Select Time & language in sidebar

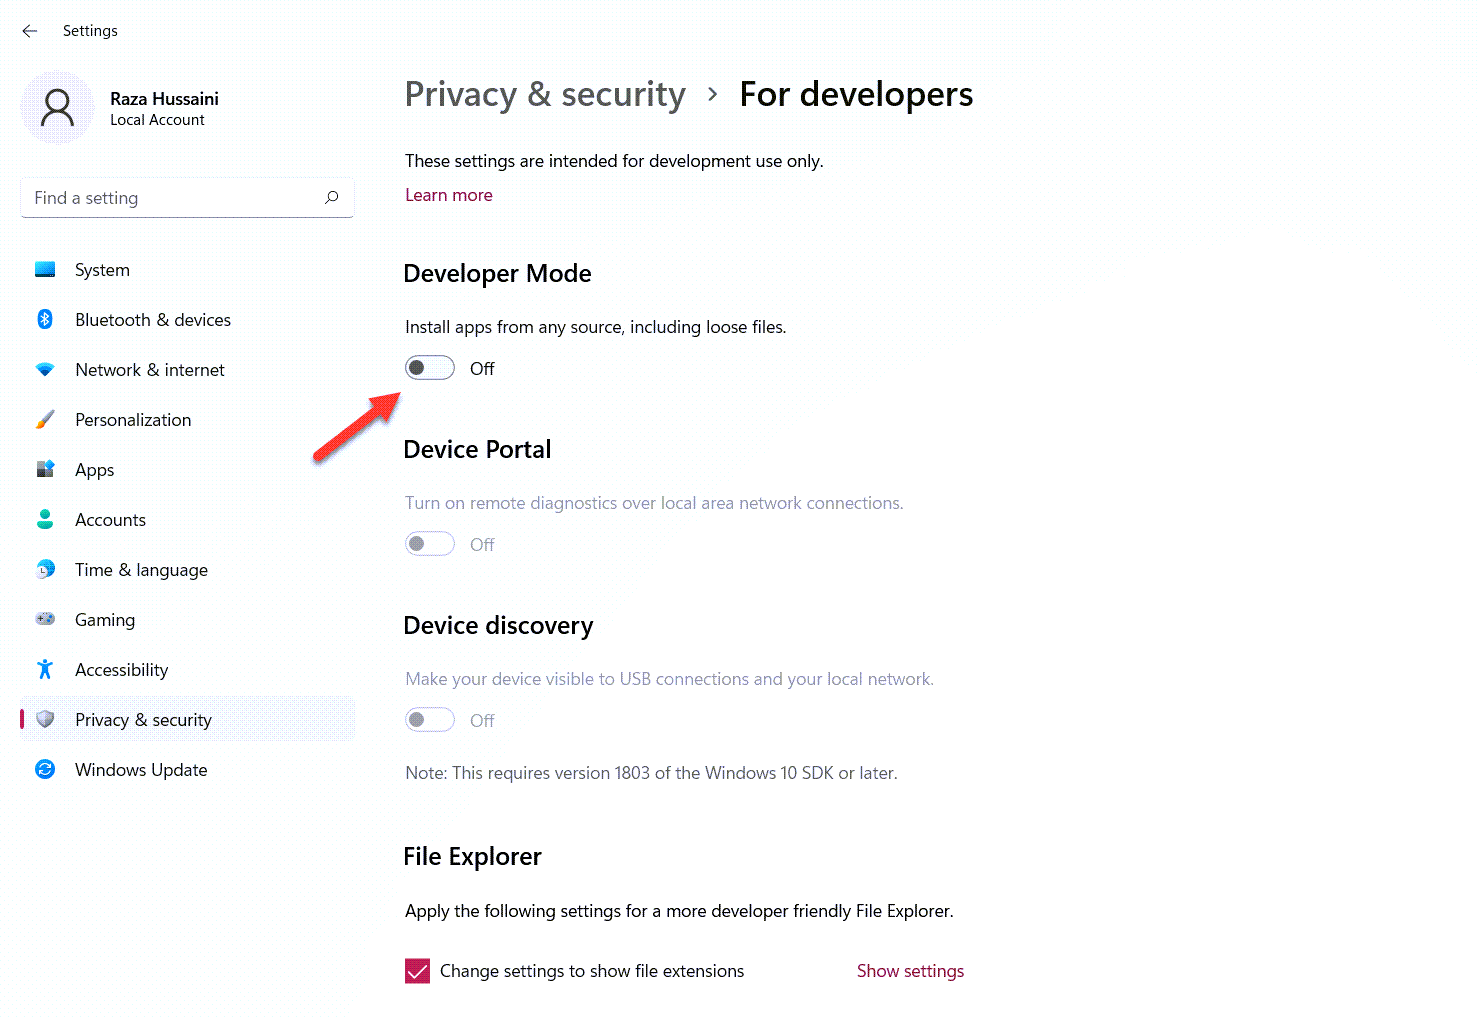point(141,570)
